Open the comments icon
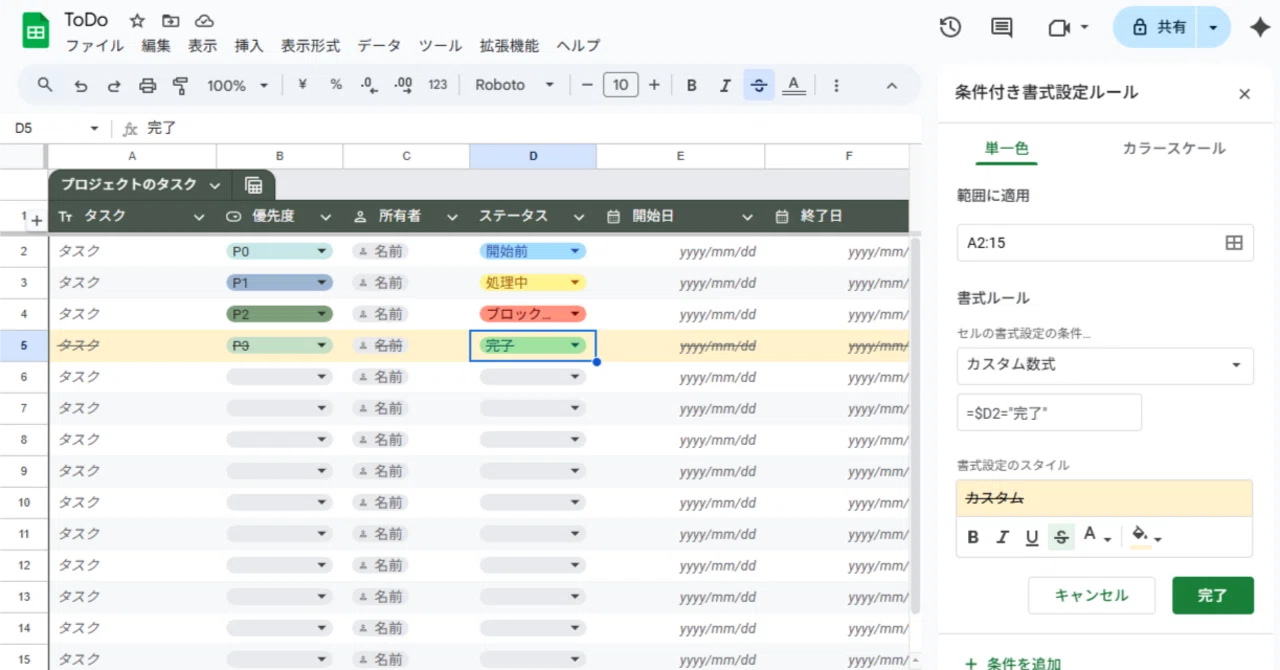This screenshot has width=1280, height=670. [1002, 28]
